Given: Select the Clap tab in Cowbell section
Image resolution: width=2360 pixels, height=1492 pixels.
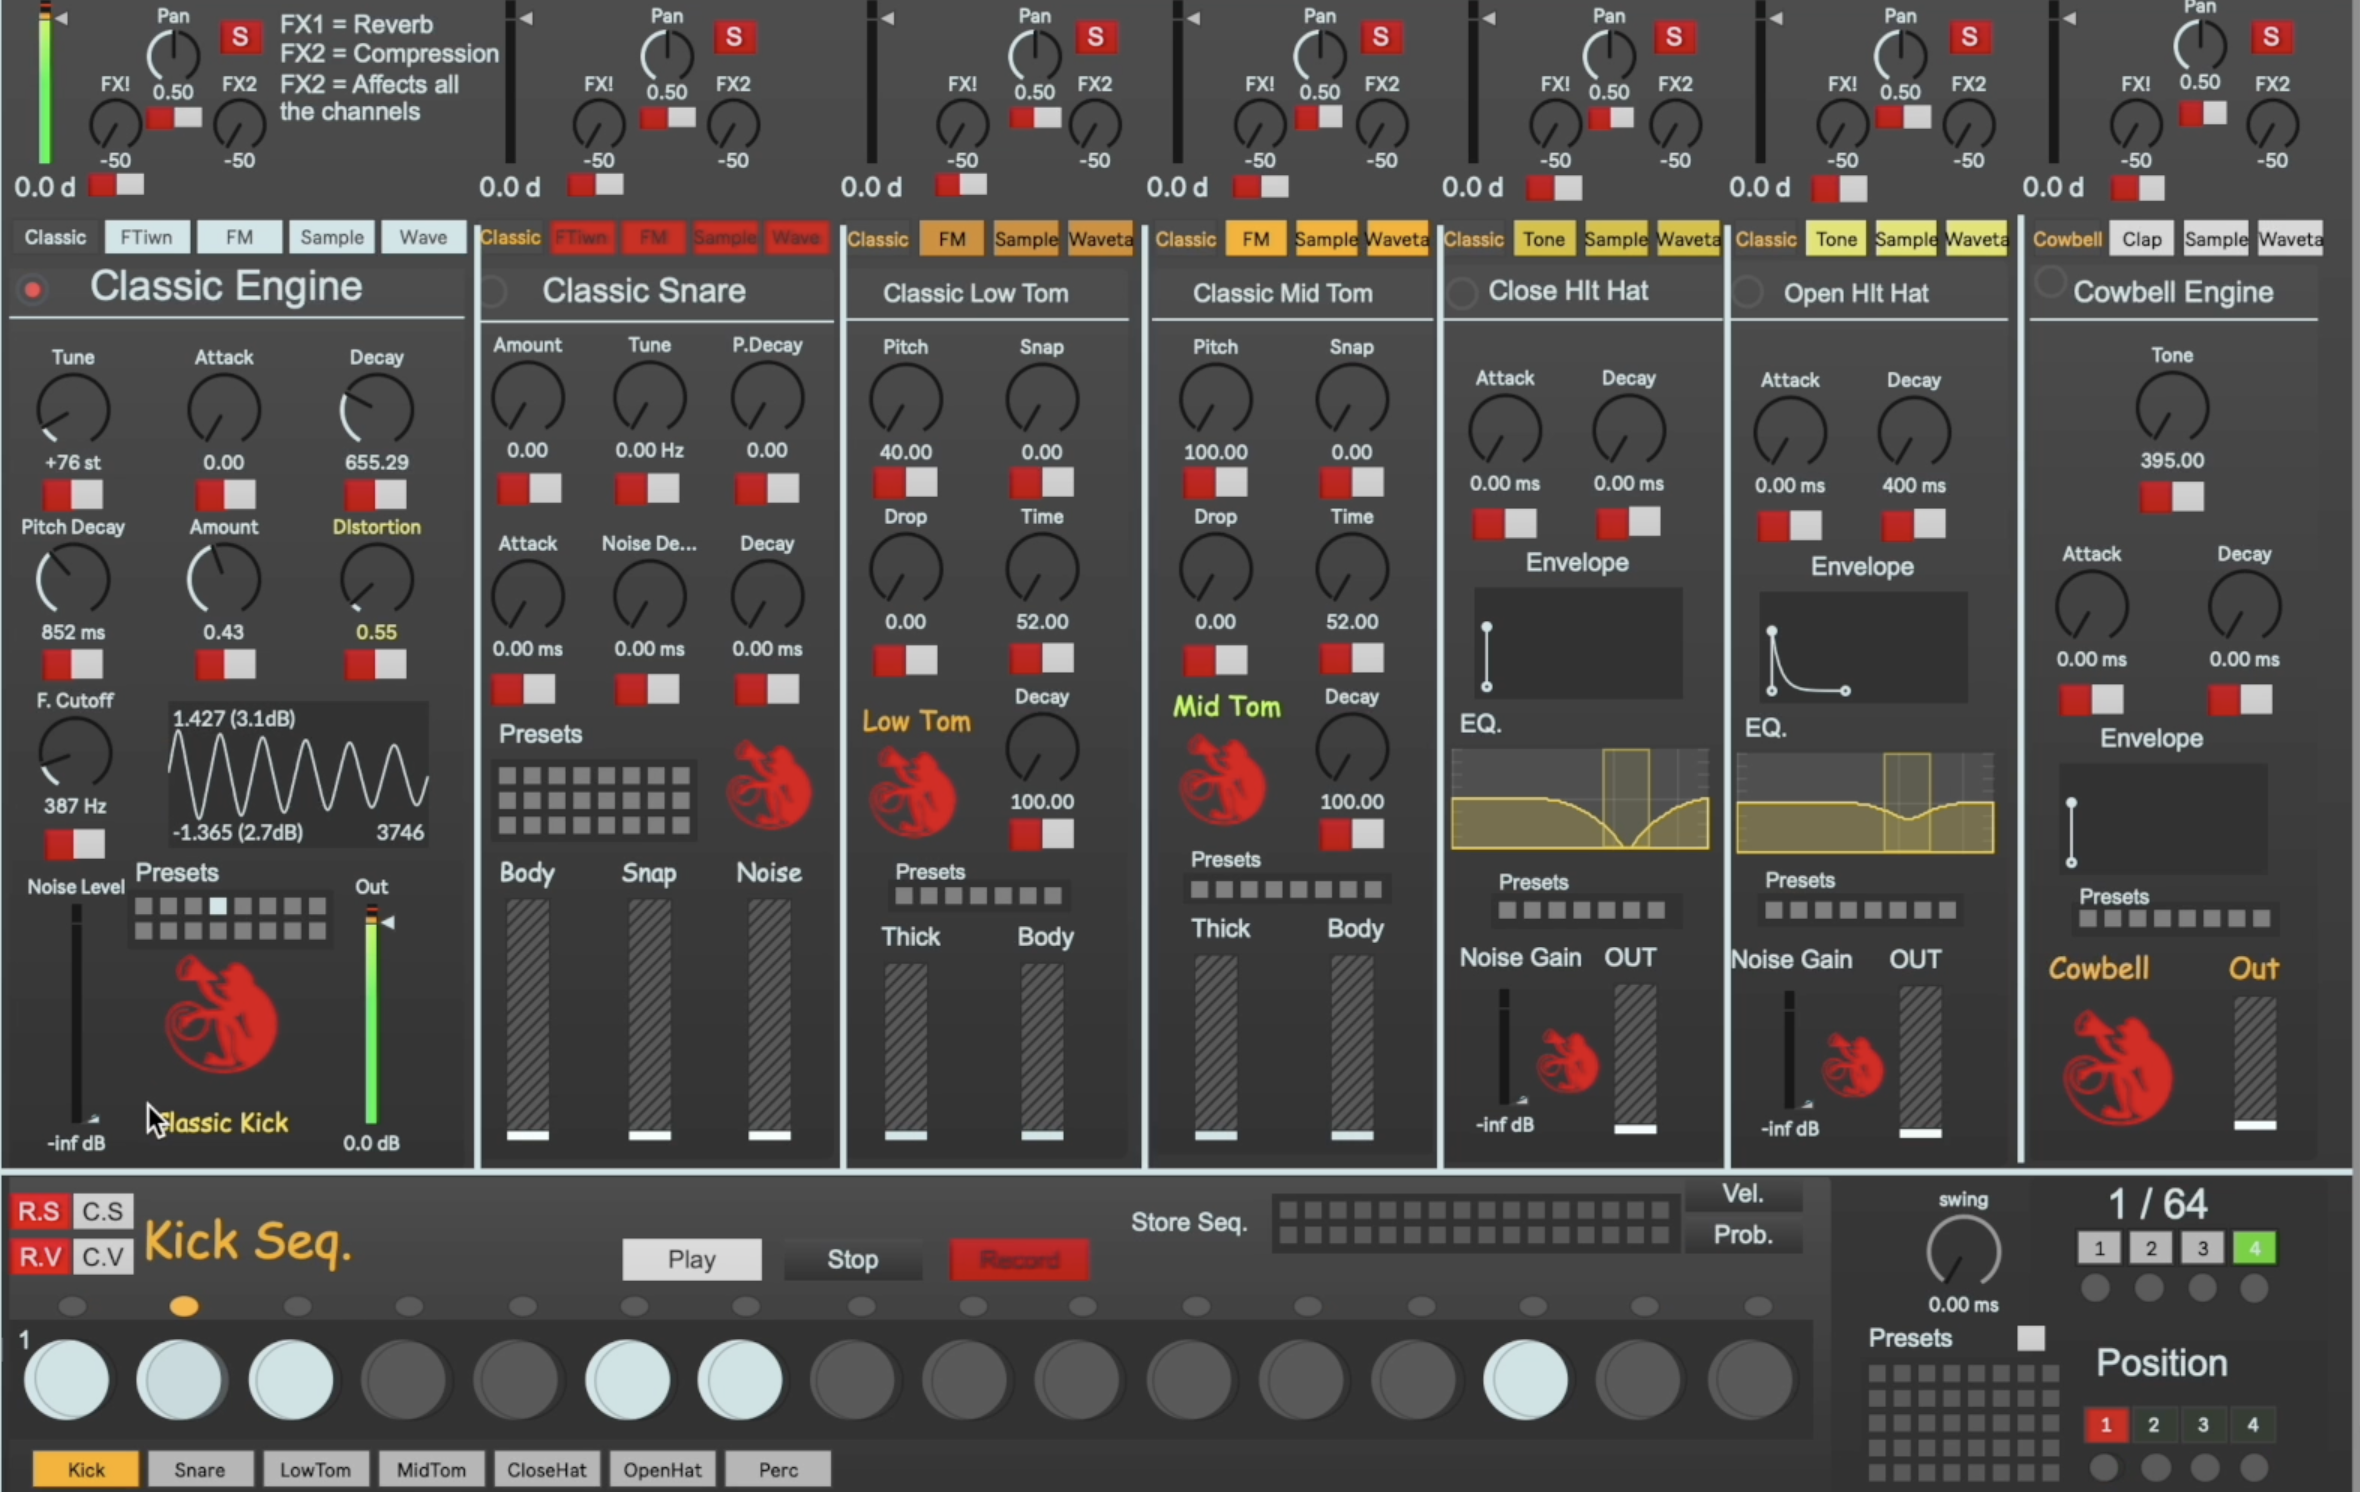Looking at the screenshot, I should click(2141, 239).
